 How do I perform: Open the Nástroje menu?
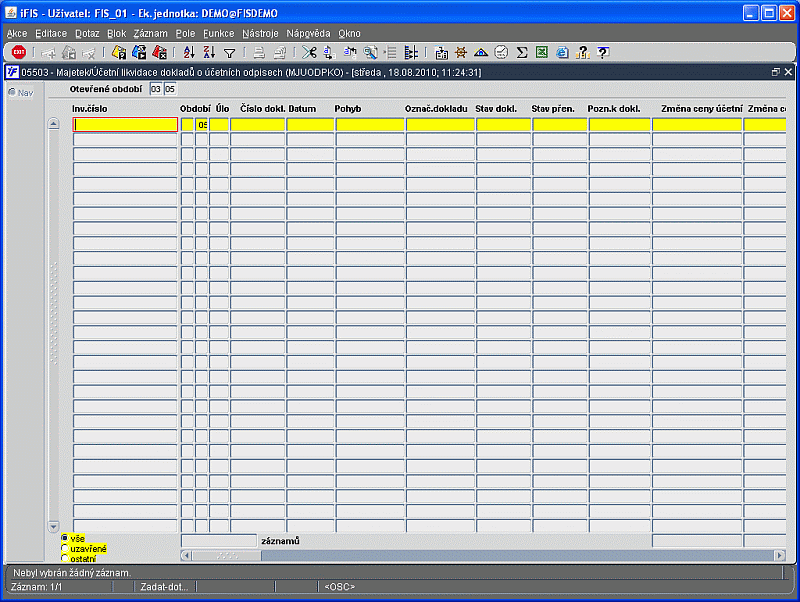(260, 34)
